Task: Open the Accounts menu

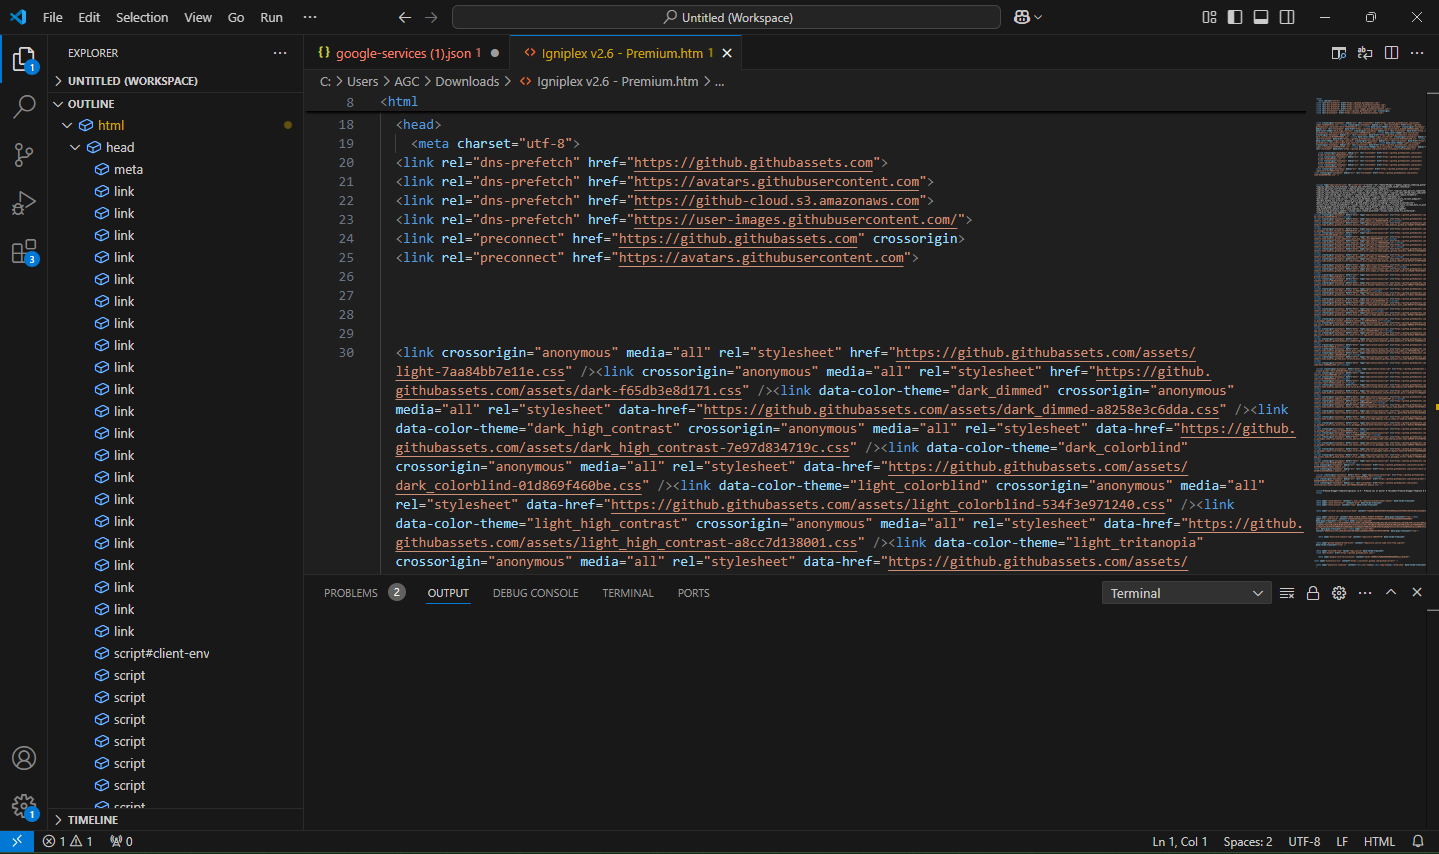Action: (24, 758)
